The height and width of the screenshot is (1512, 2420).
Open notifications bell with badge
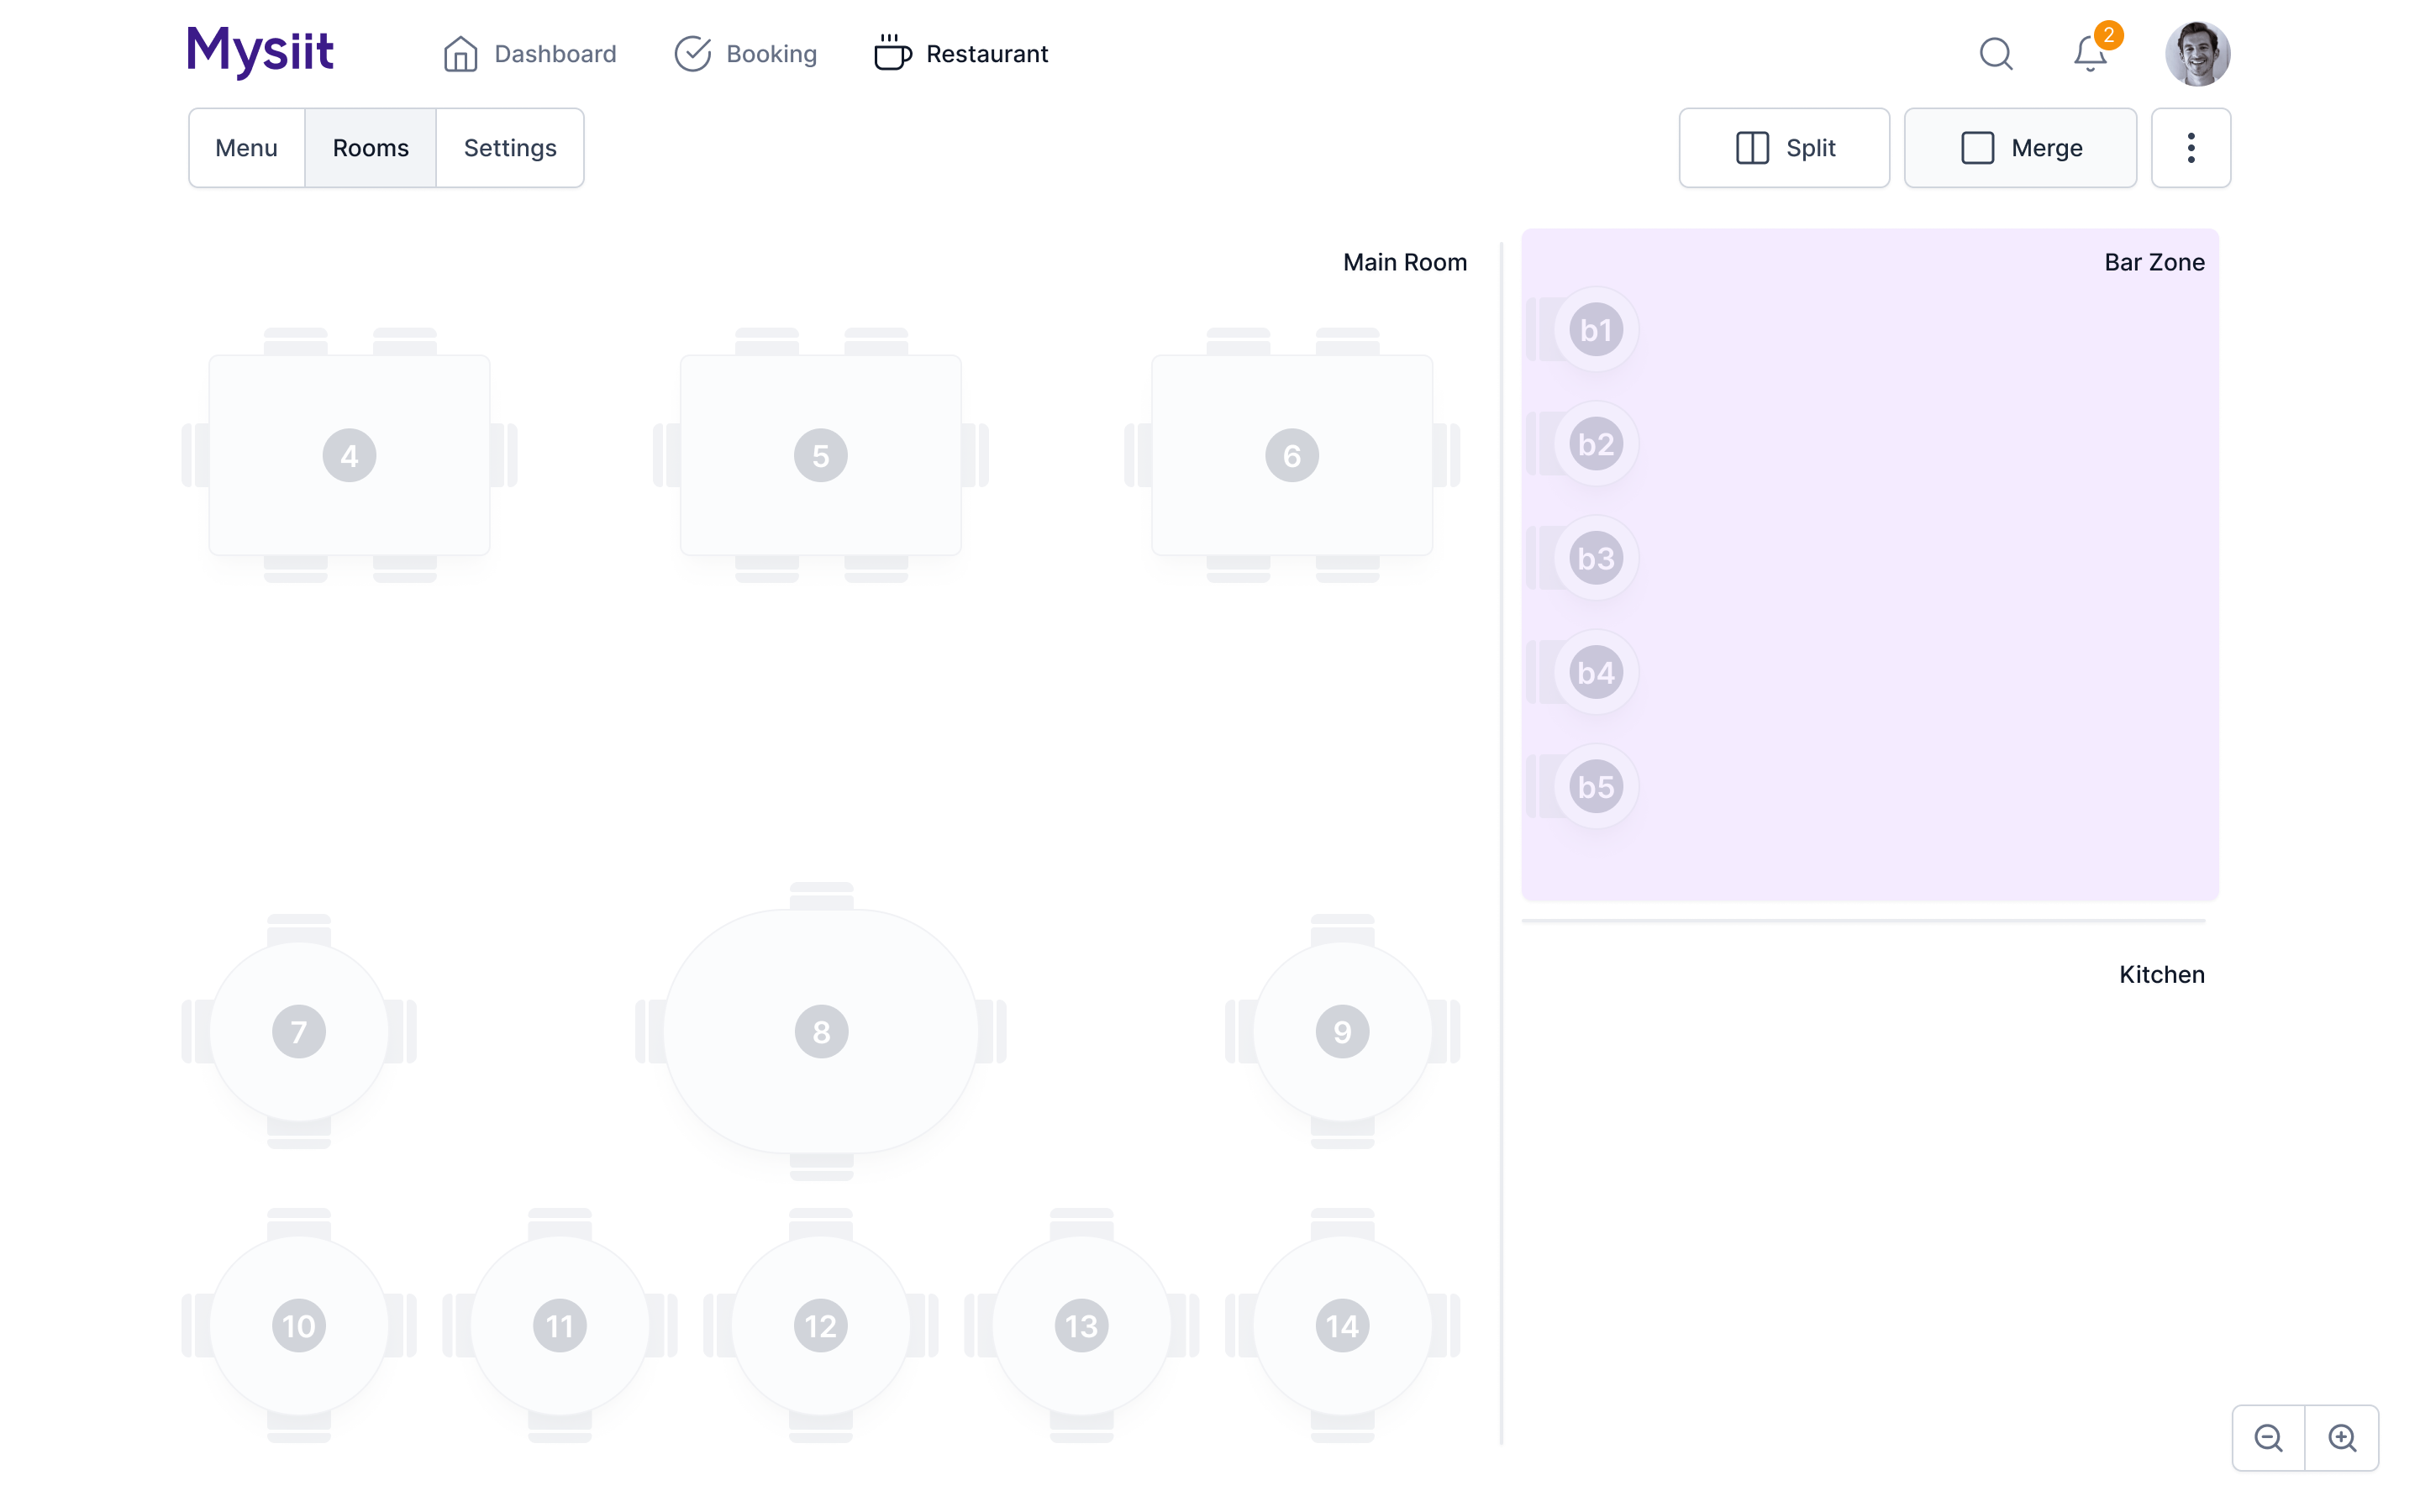tap(2090, 54)
